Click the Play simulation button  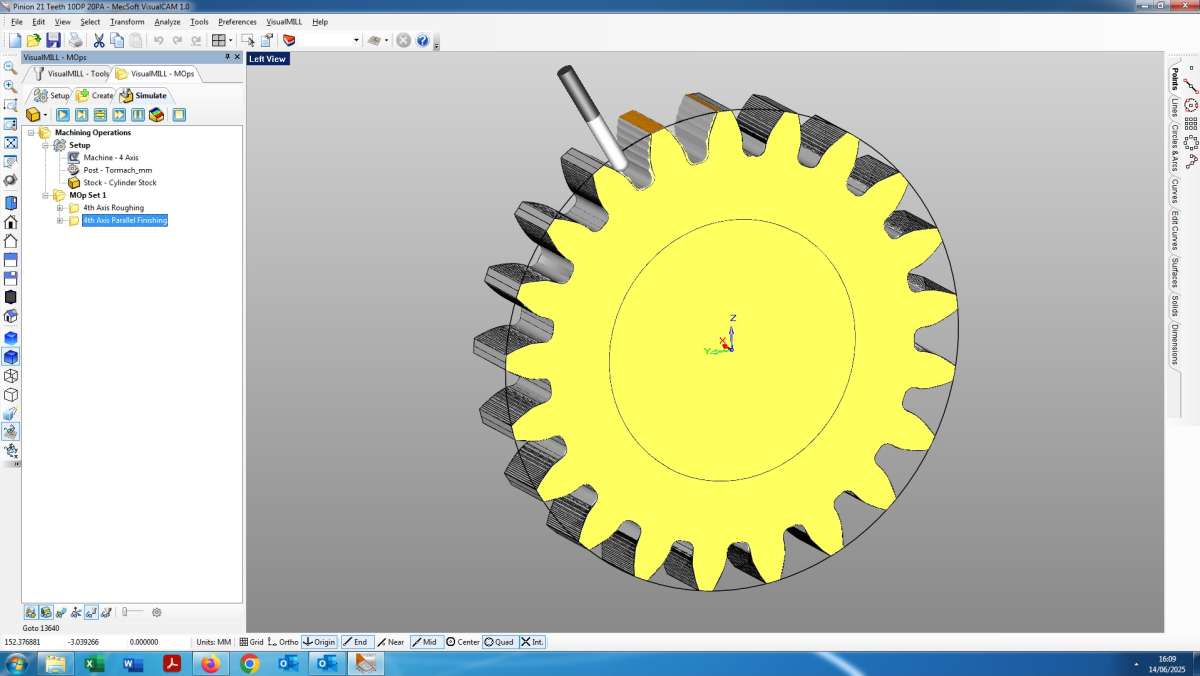[x=63, y=115]
